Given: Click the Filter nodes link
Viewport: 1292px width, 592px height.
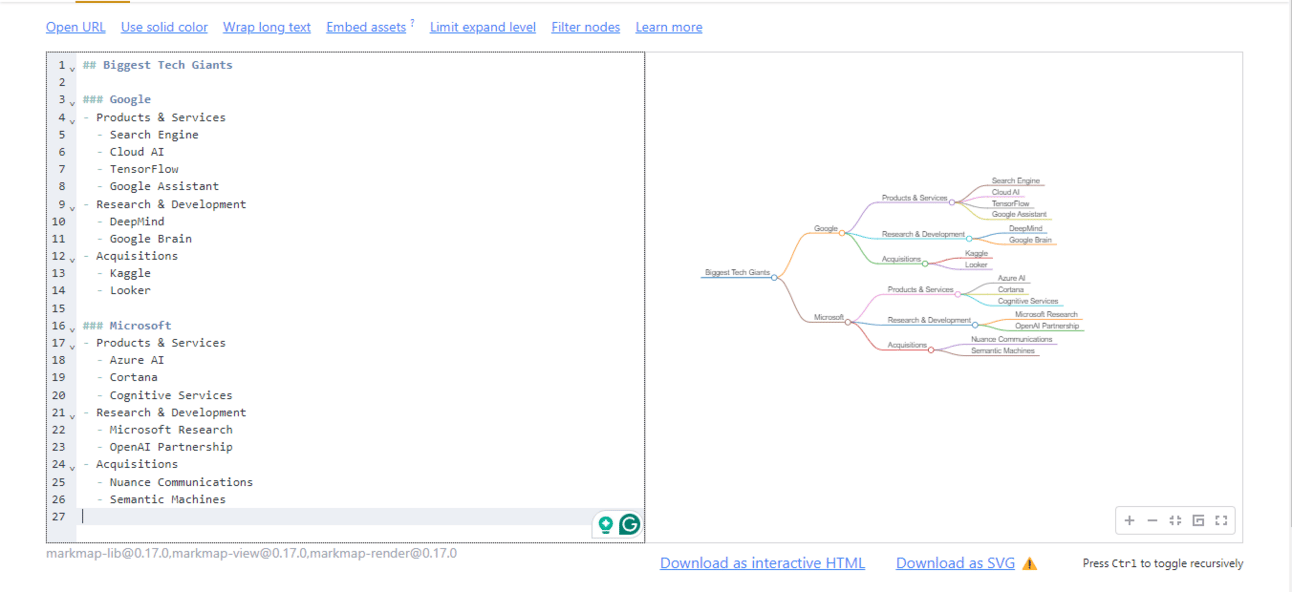Looking at the screenshot, I should [x=585, y=27].
